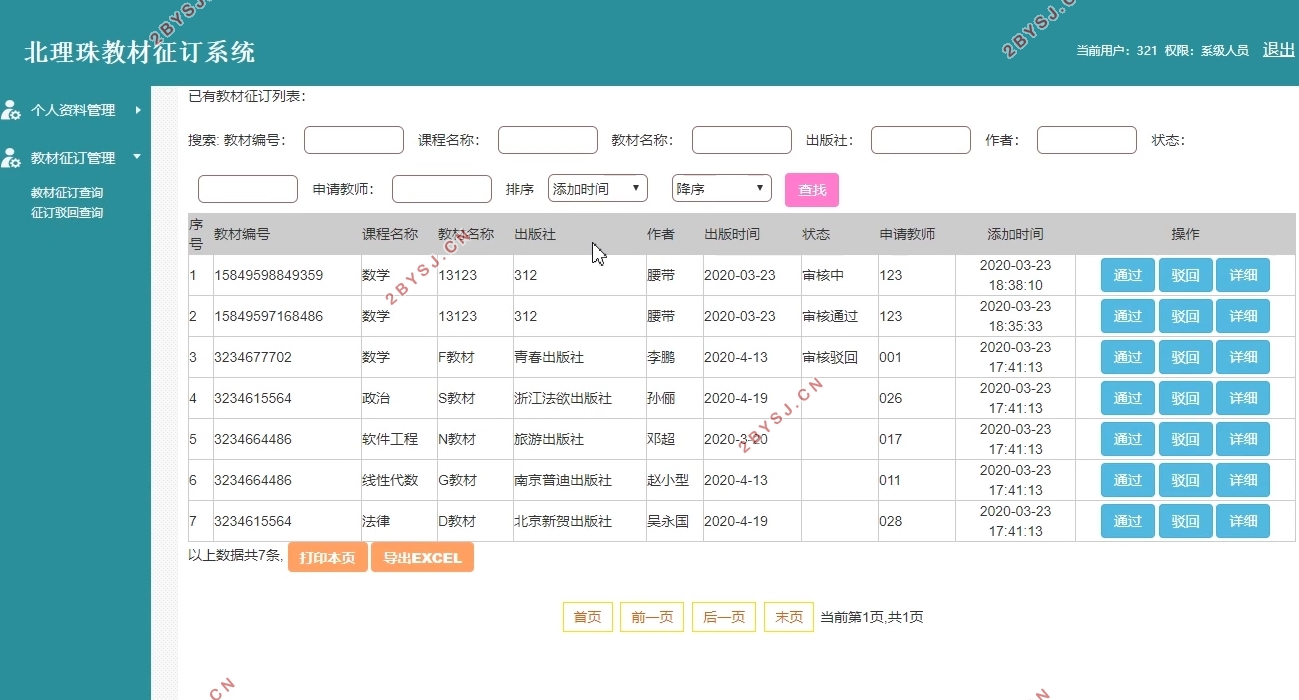
Task: Approve F教材 row with 通过
Action: tap(1128, 357)
